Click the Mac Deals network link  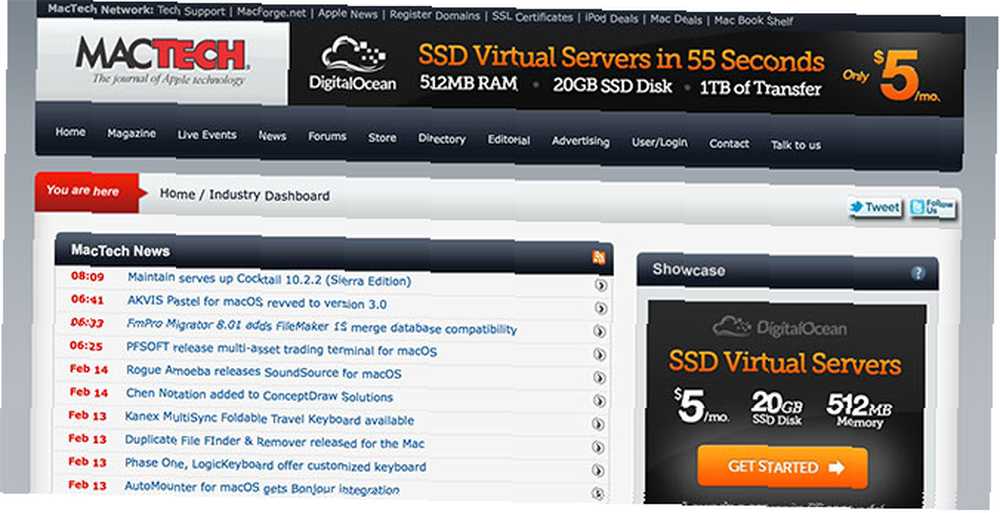coord(676,19)
